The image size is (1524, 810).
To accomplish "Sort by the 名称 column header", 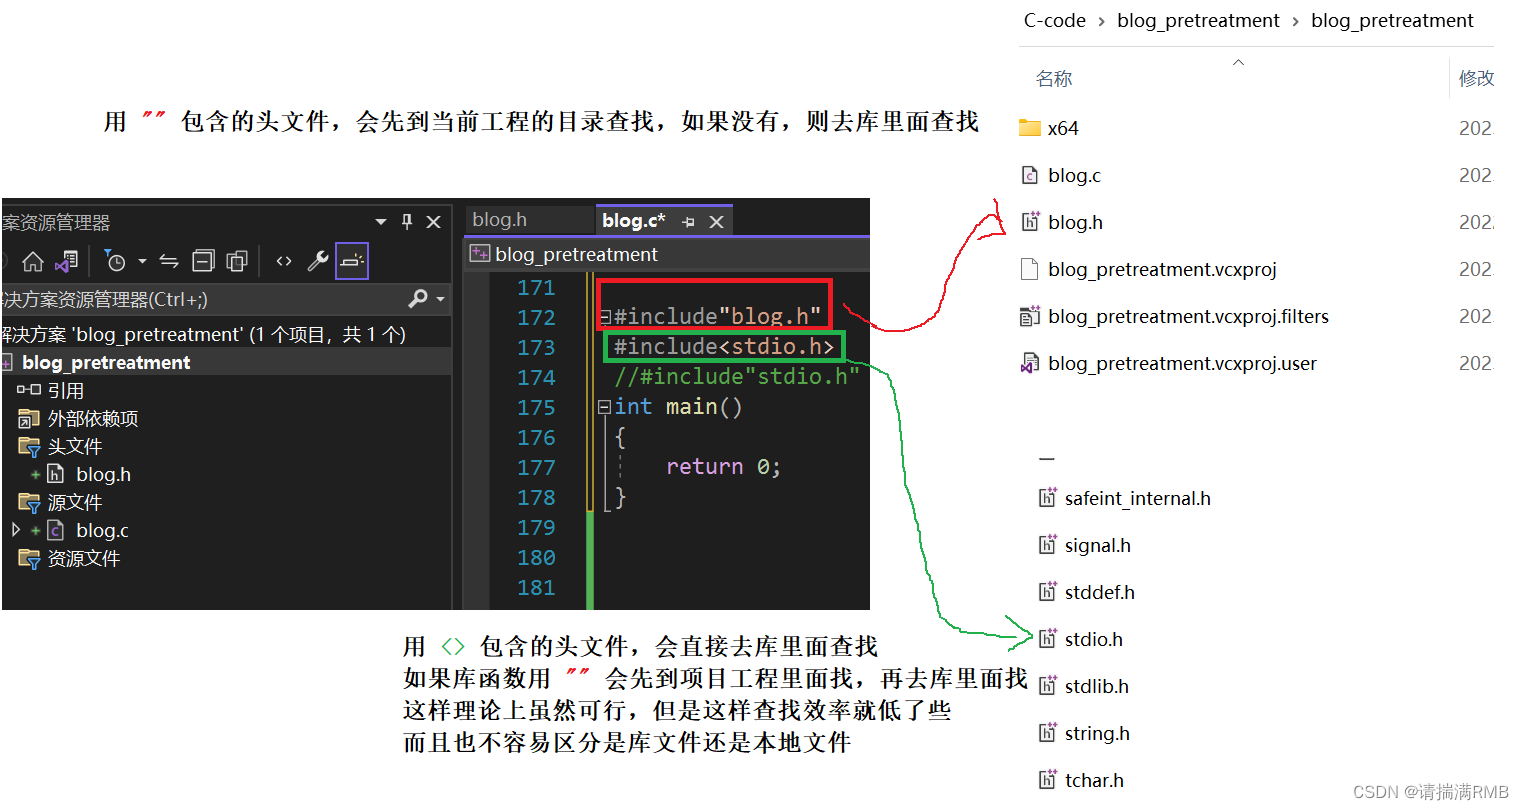I will [1054, 78].
